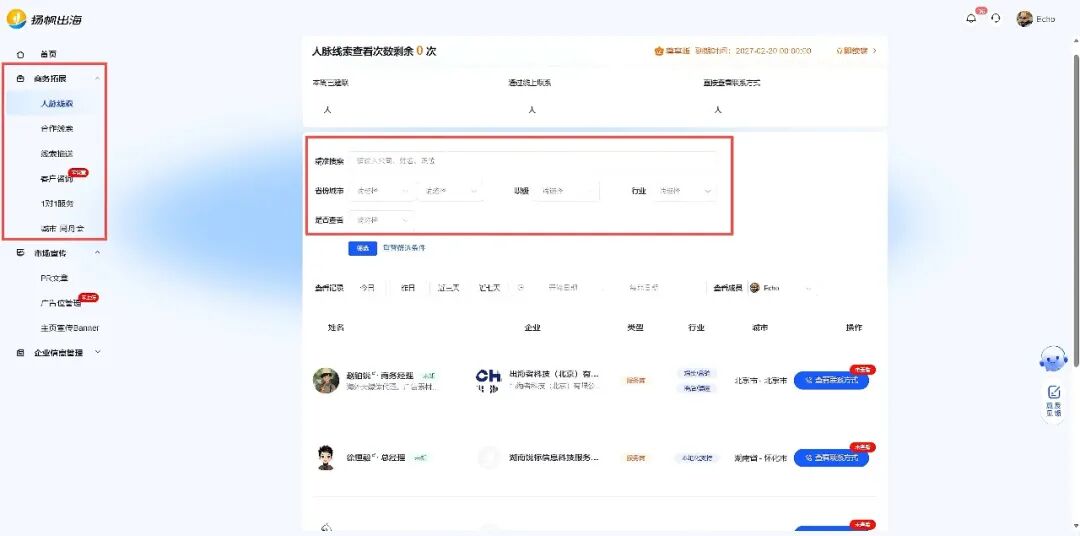Image resolution: width=1080 pixels, height=536 pixels.
Task: Open 客户咨询 in the sidebar
Action: pos(56,178)
